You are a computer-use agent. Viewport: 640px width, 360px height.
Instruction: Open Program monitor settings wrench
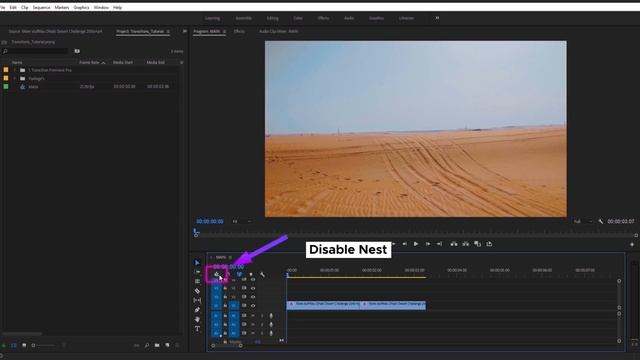(601, 221)
